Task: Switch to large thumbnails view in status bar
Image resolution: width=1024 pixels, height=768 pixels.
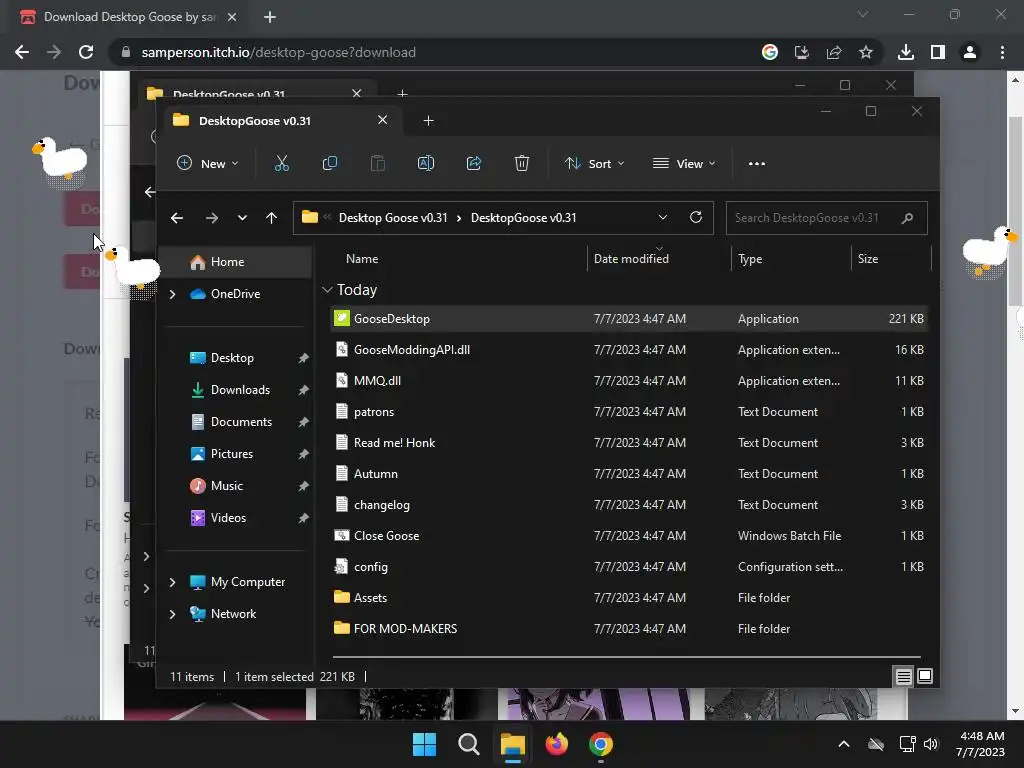Action: pyautogui.click(x=925, y=676)
